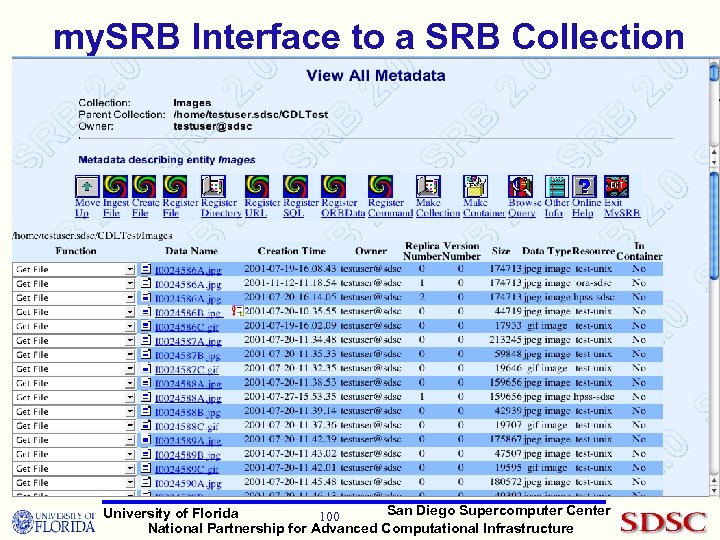Screen dimensions: 720x540
Task: Click the Online Help question mark icon
Action: pyautogui.click(x=585, y=186)
